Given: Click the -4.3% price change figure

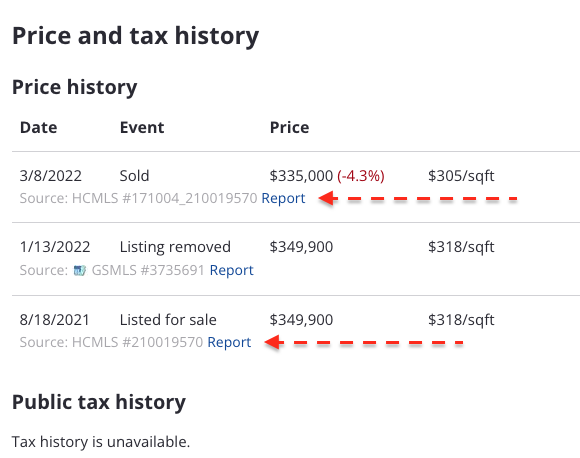Looking at the screenshot, I should pyautogui.click(x=361, y=176).
